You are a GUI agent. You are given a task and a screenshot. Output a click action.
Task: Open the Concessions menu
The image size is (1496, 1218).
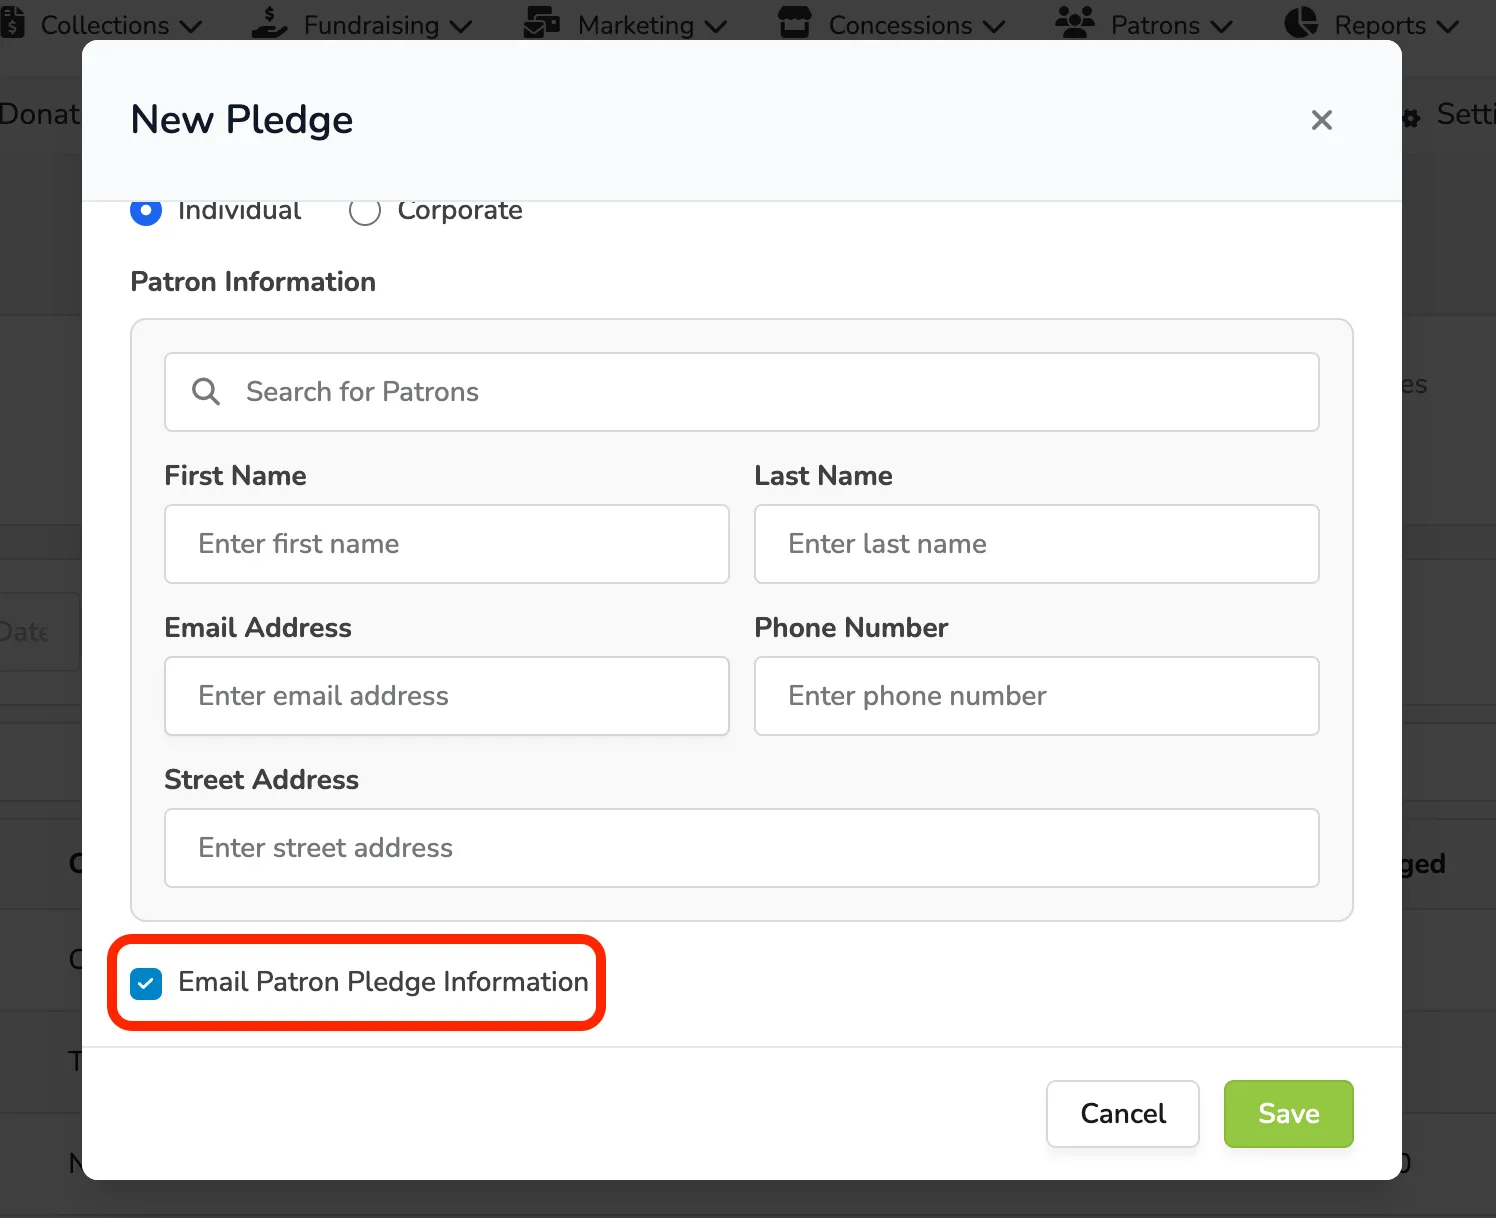pos(892,24)
